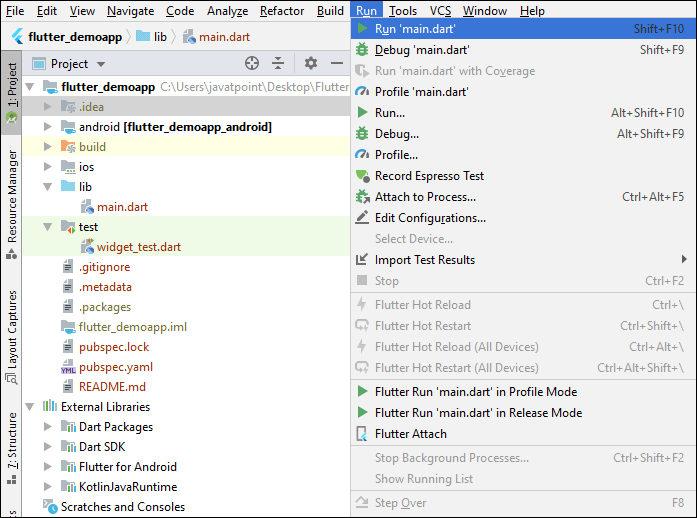Click the lib breadcrumb
The width and height of the screenshot is (697, 518).
tap(152, 37)
